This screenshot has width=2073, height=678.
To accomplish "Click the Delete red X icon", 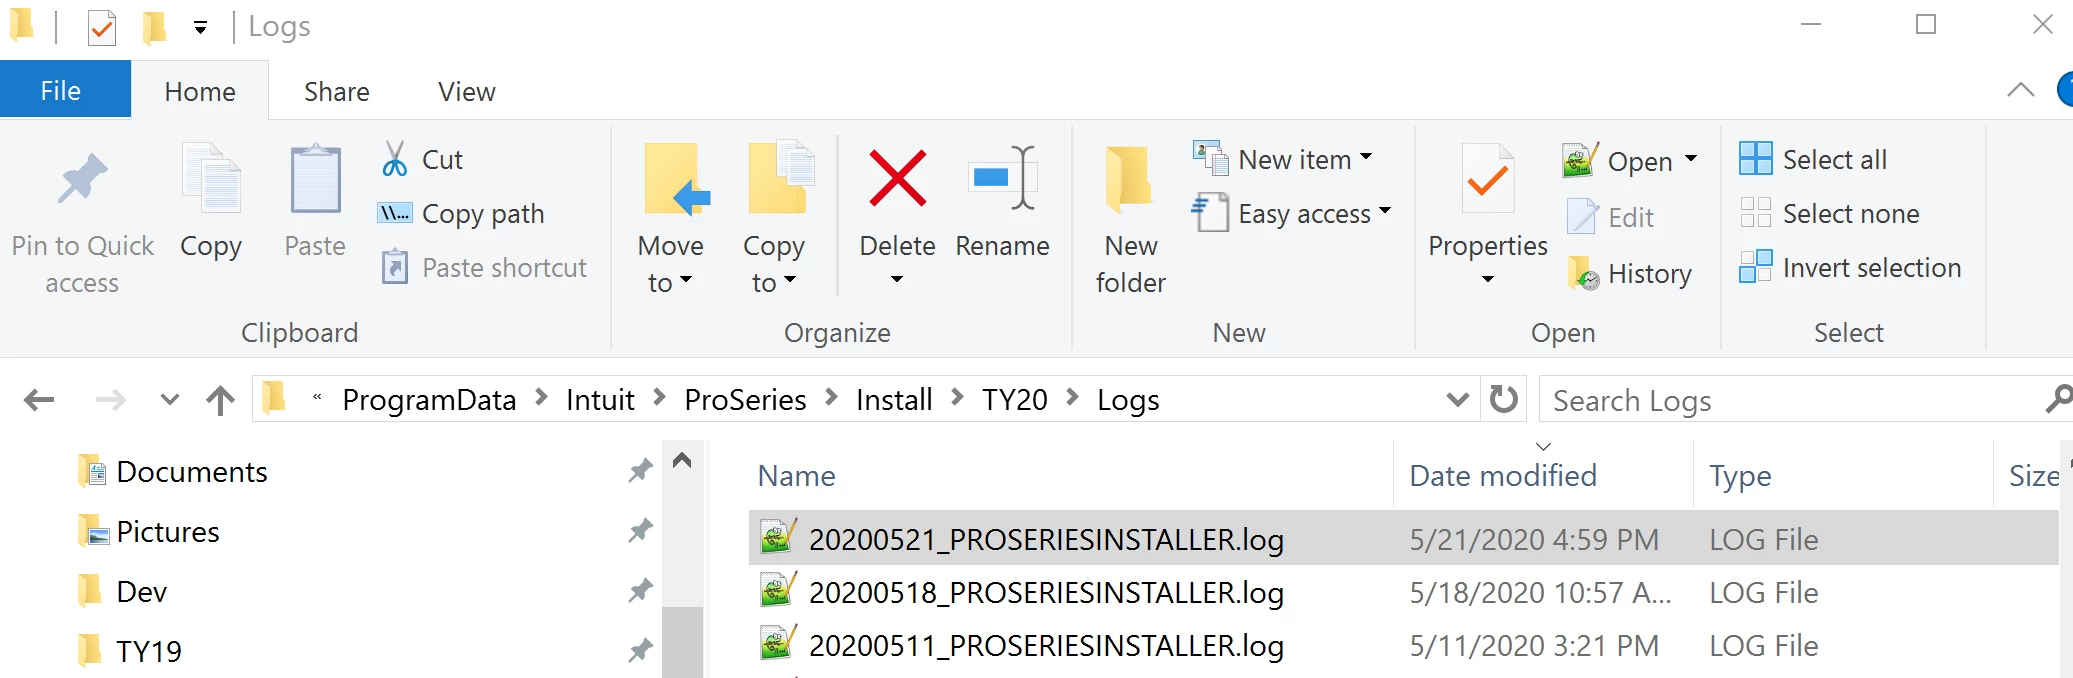I will click(897, 179).
